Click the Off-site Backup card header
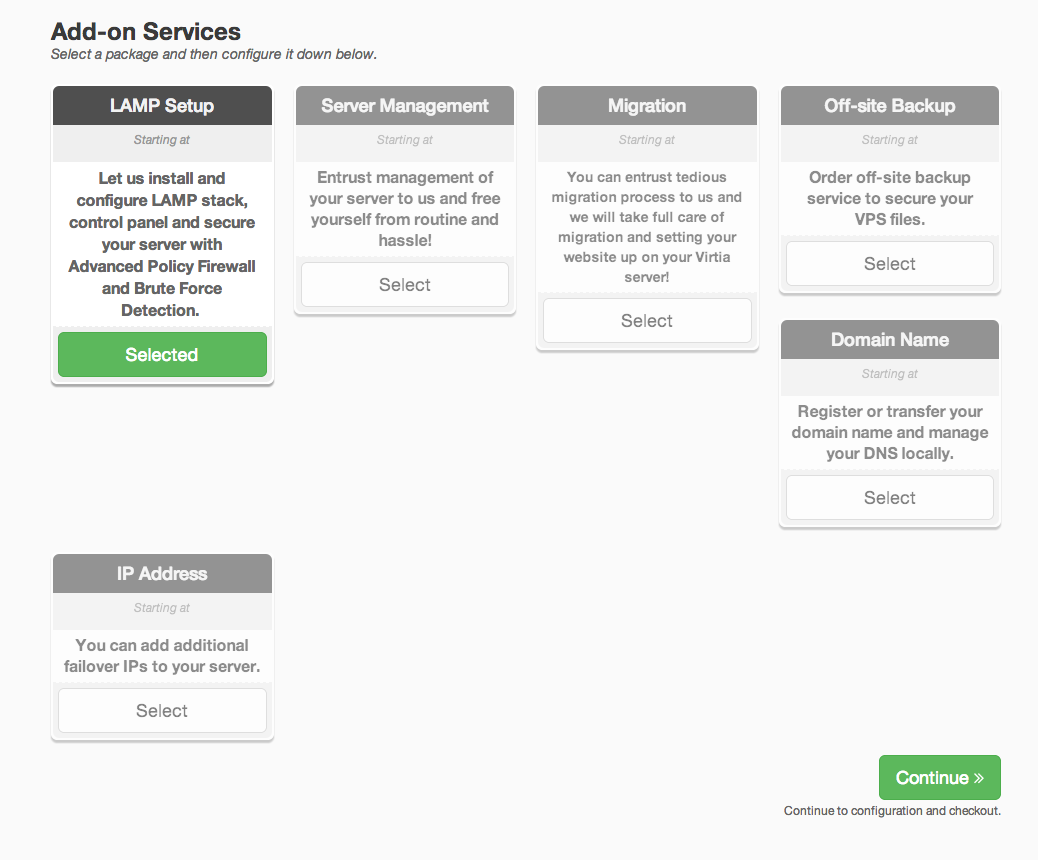The width and height of the screenshot is (1038, 860). (x=890, y=106)
